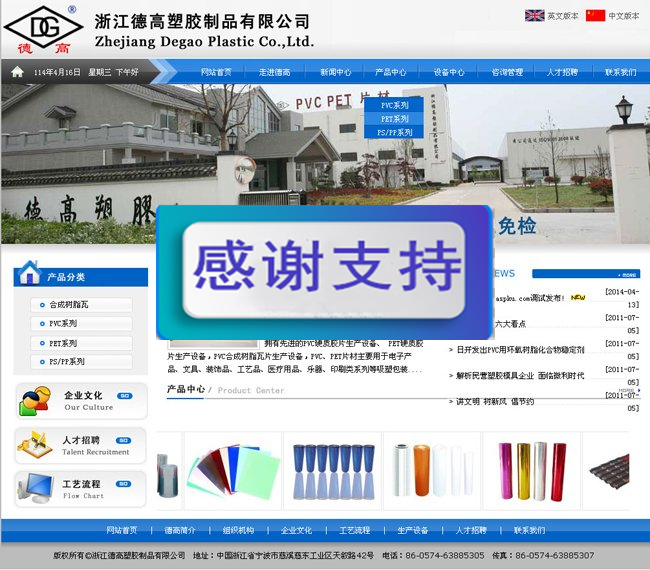Open 设备中心 navigation item

(449, 72)
